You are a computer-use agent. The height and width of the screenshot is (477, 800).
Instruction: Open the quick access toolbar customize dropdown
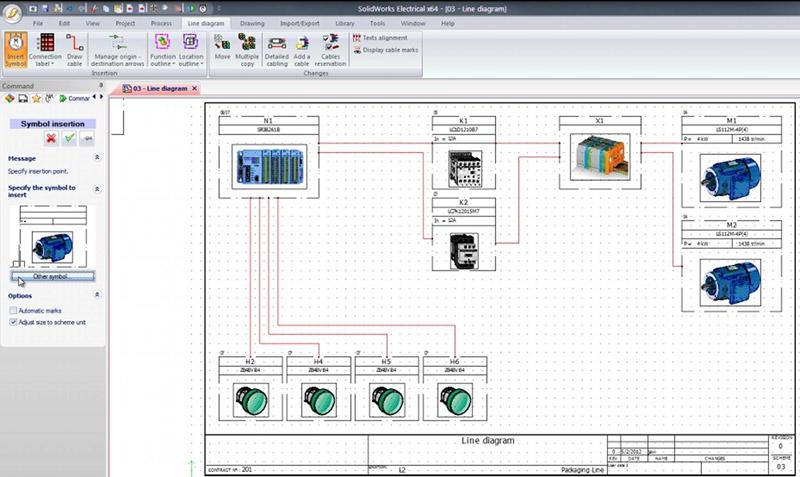pos(219,9)
